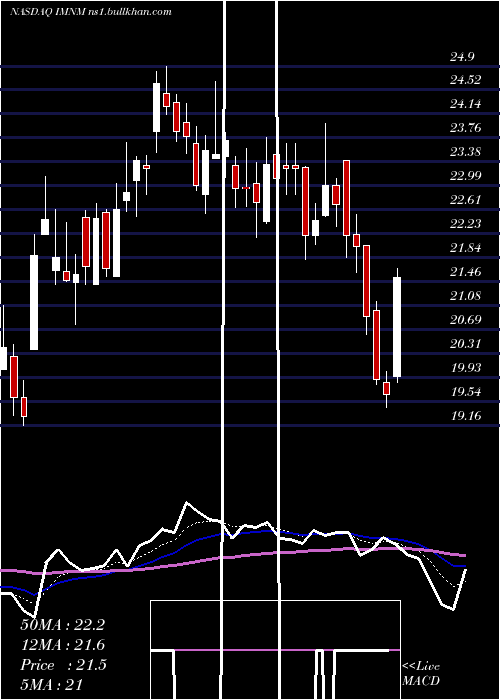This screenshot has height=700, width=500.
Task: Click the price label 24.14
Action: tap(466, 104)
